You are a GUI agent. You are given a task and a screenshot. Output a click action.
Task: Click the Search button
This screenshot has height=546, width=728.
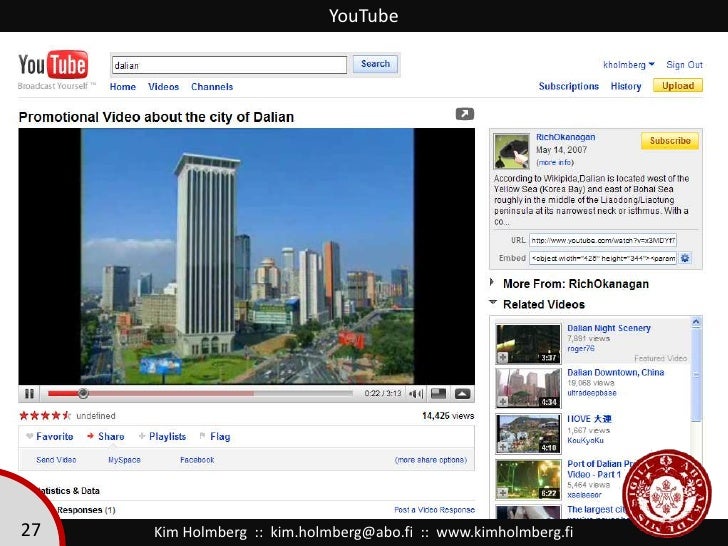[375, 64]
